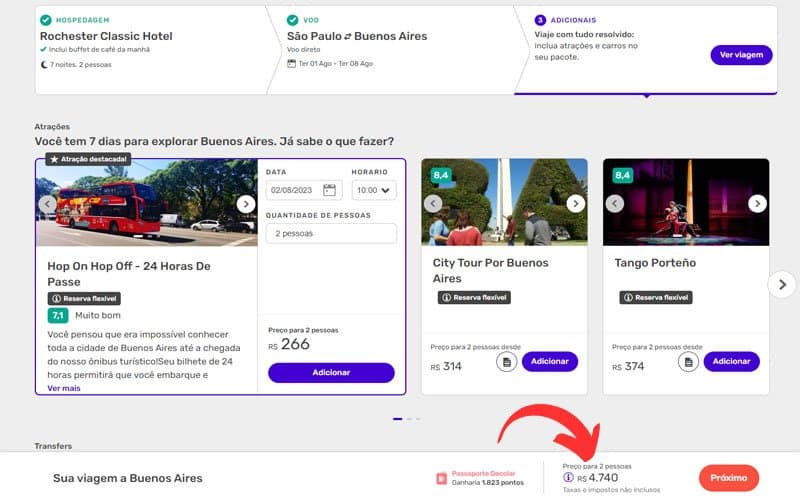Open details document icon on Tango Porteño card
Screen dimensions: 800x500
click(x=688, y=362)
